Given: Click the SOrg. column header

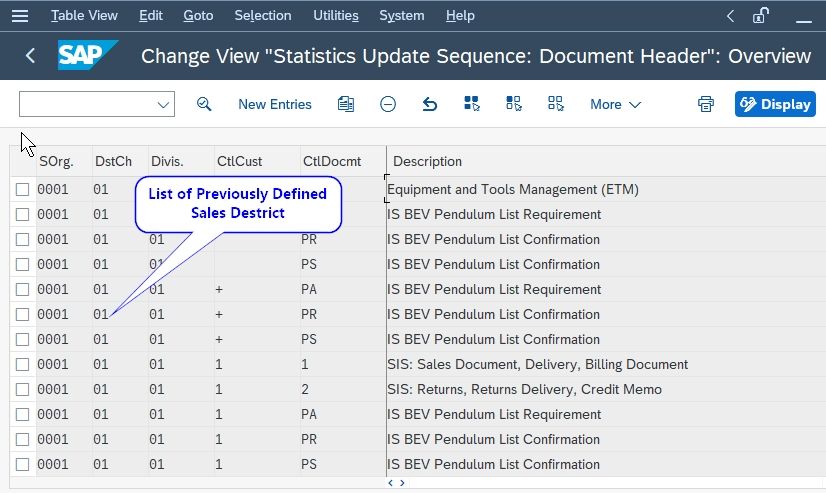Looking at the screenshot, I should 64,161.
